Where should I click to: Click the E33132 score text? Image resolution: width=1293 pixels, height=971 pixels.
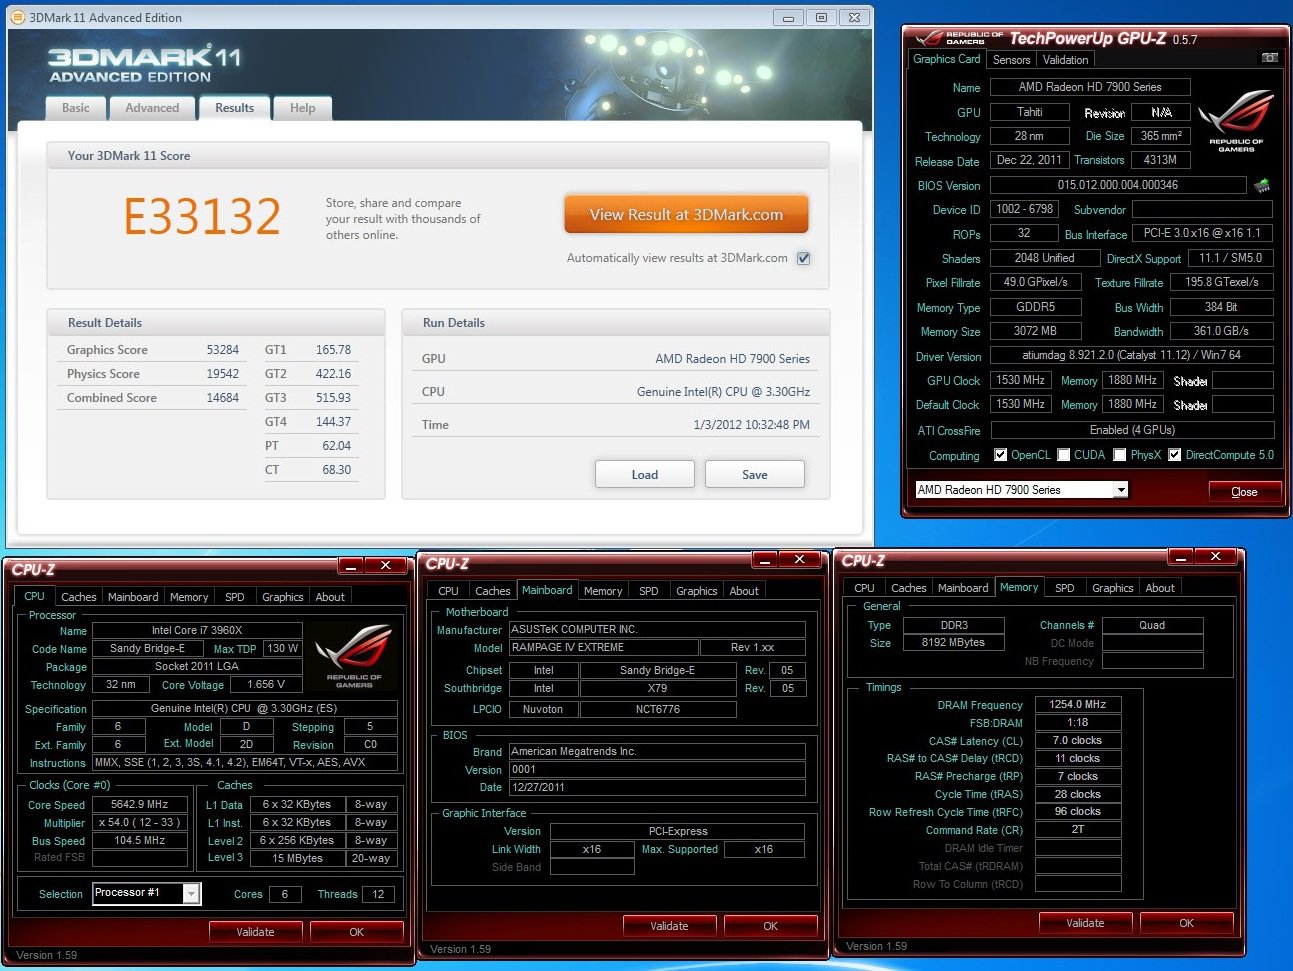coord(202,216)
